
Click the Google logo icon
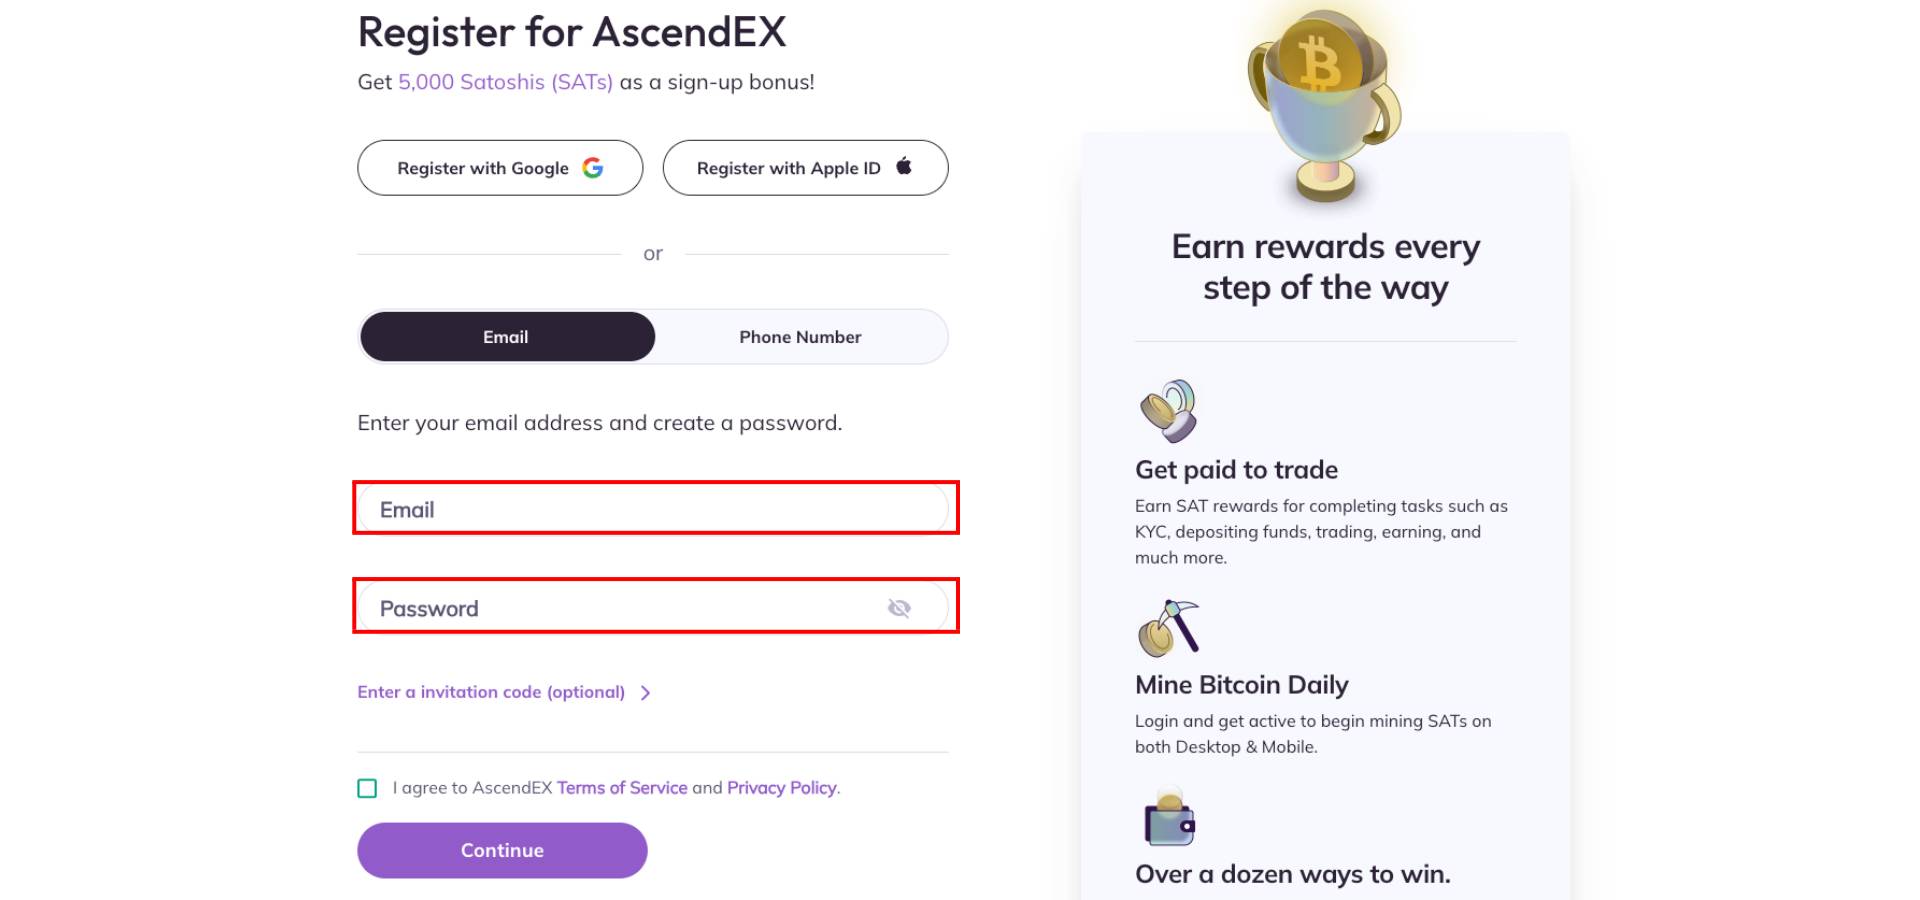click(x=593, y=168)
